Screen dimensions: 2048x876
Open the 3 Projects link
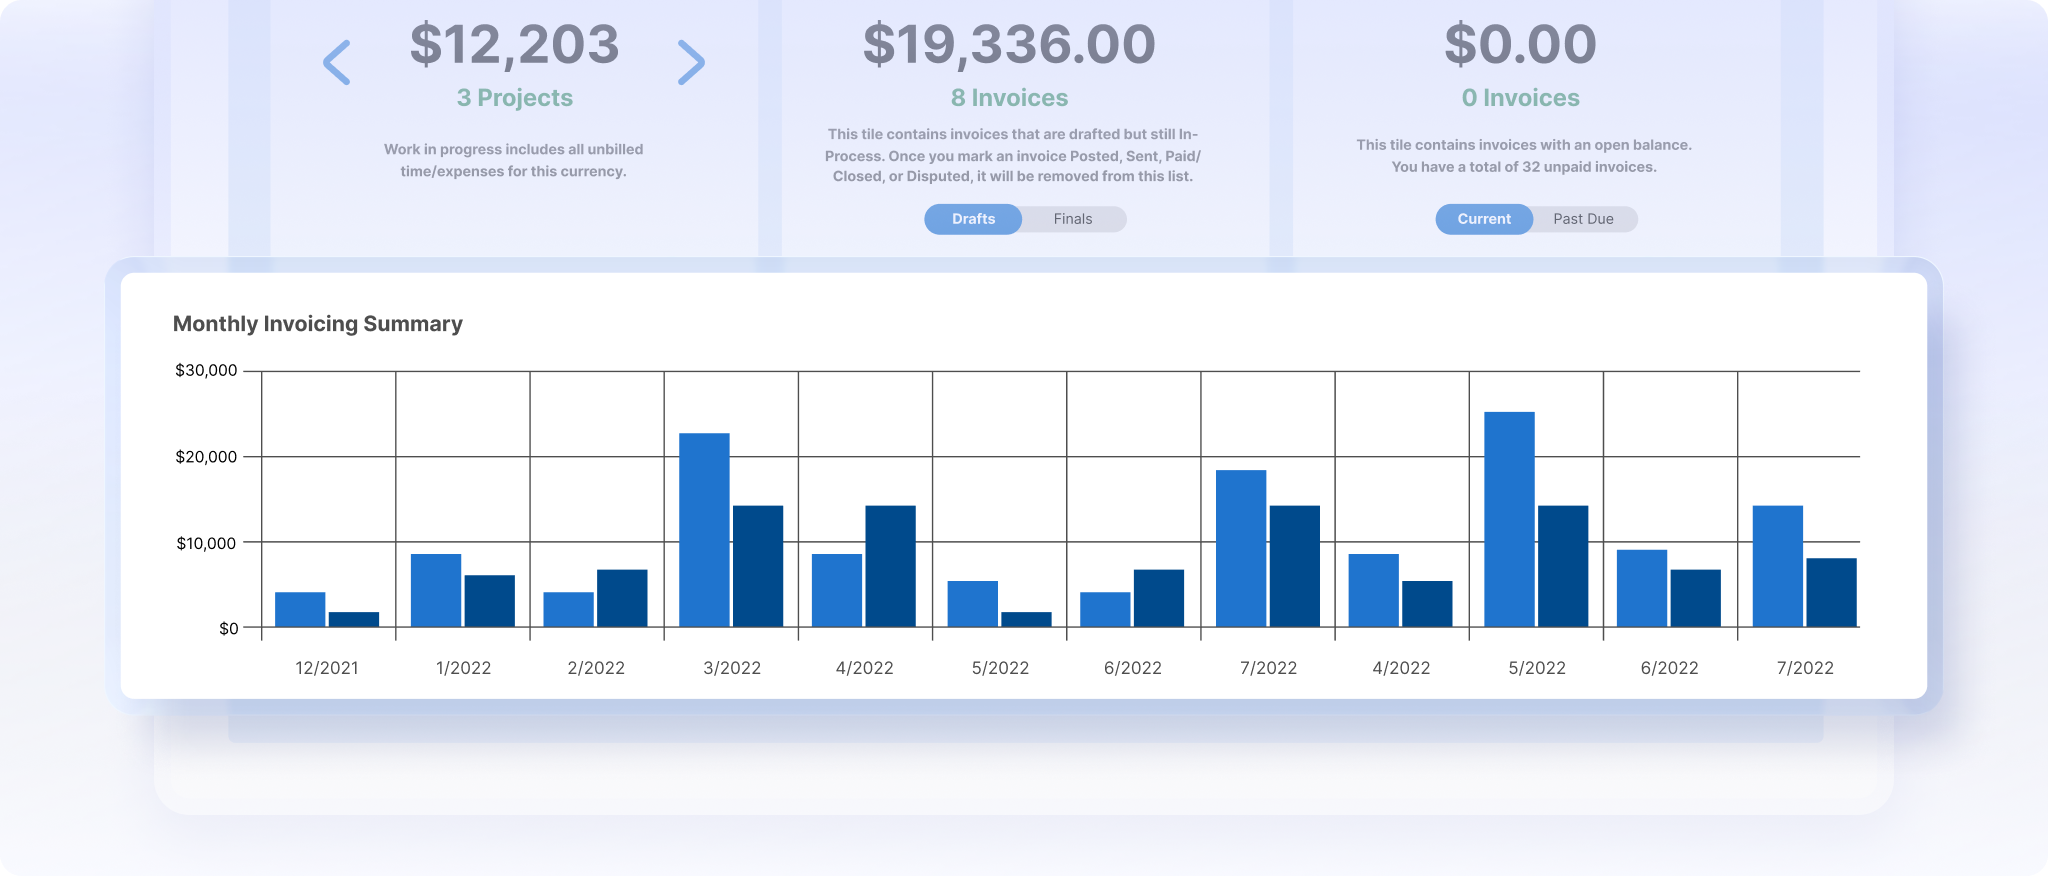click(515, 98)
